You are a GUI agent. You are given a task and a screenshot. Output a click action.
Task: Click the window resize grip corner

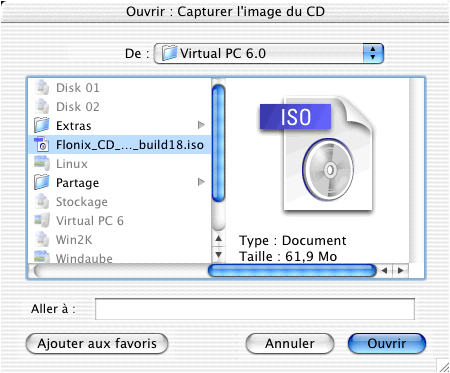coord(443,366)
